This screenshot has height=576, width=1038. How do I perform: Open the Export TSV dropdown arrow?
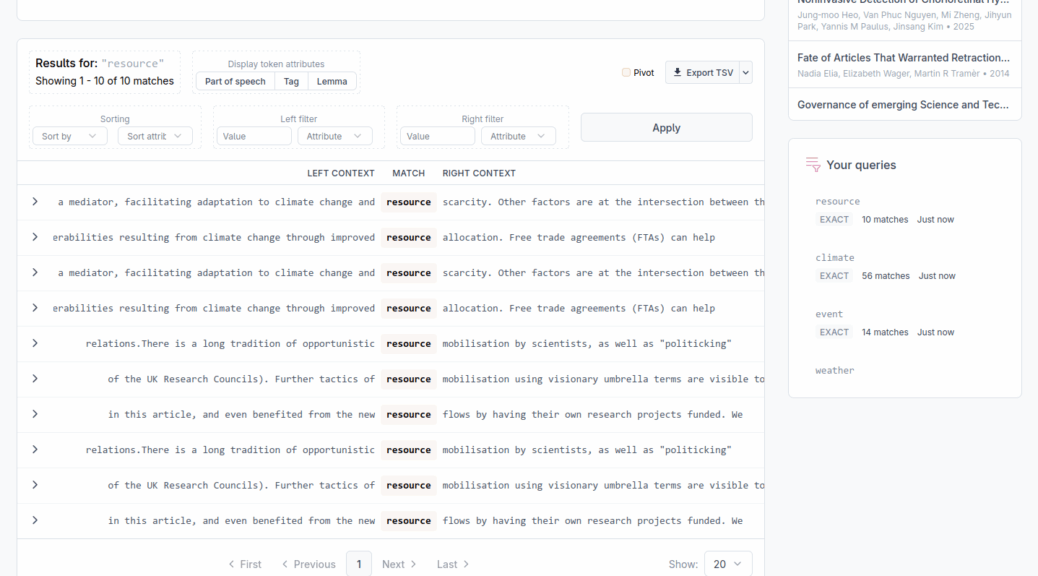(746, 73)
